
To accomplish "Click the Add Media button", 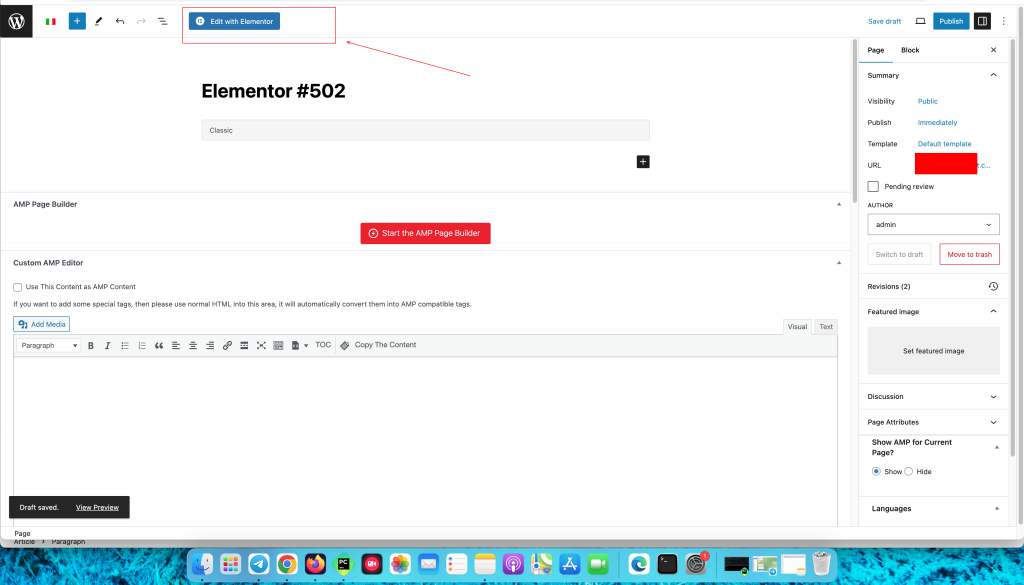I will [x=42, y=324].
